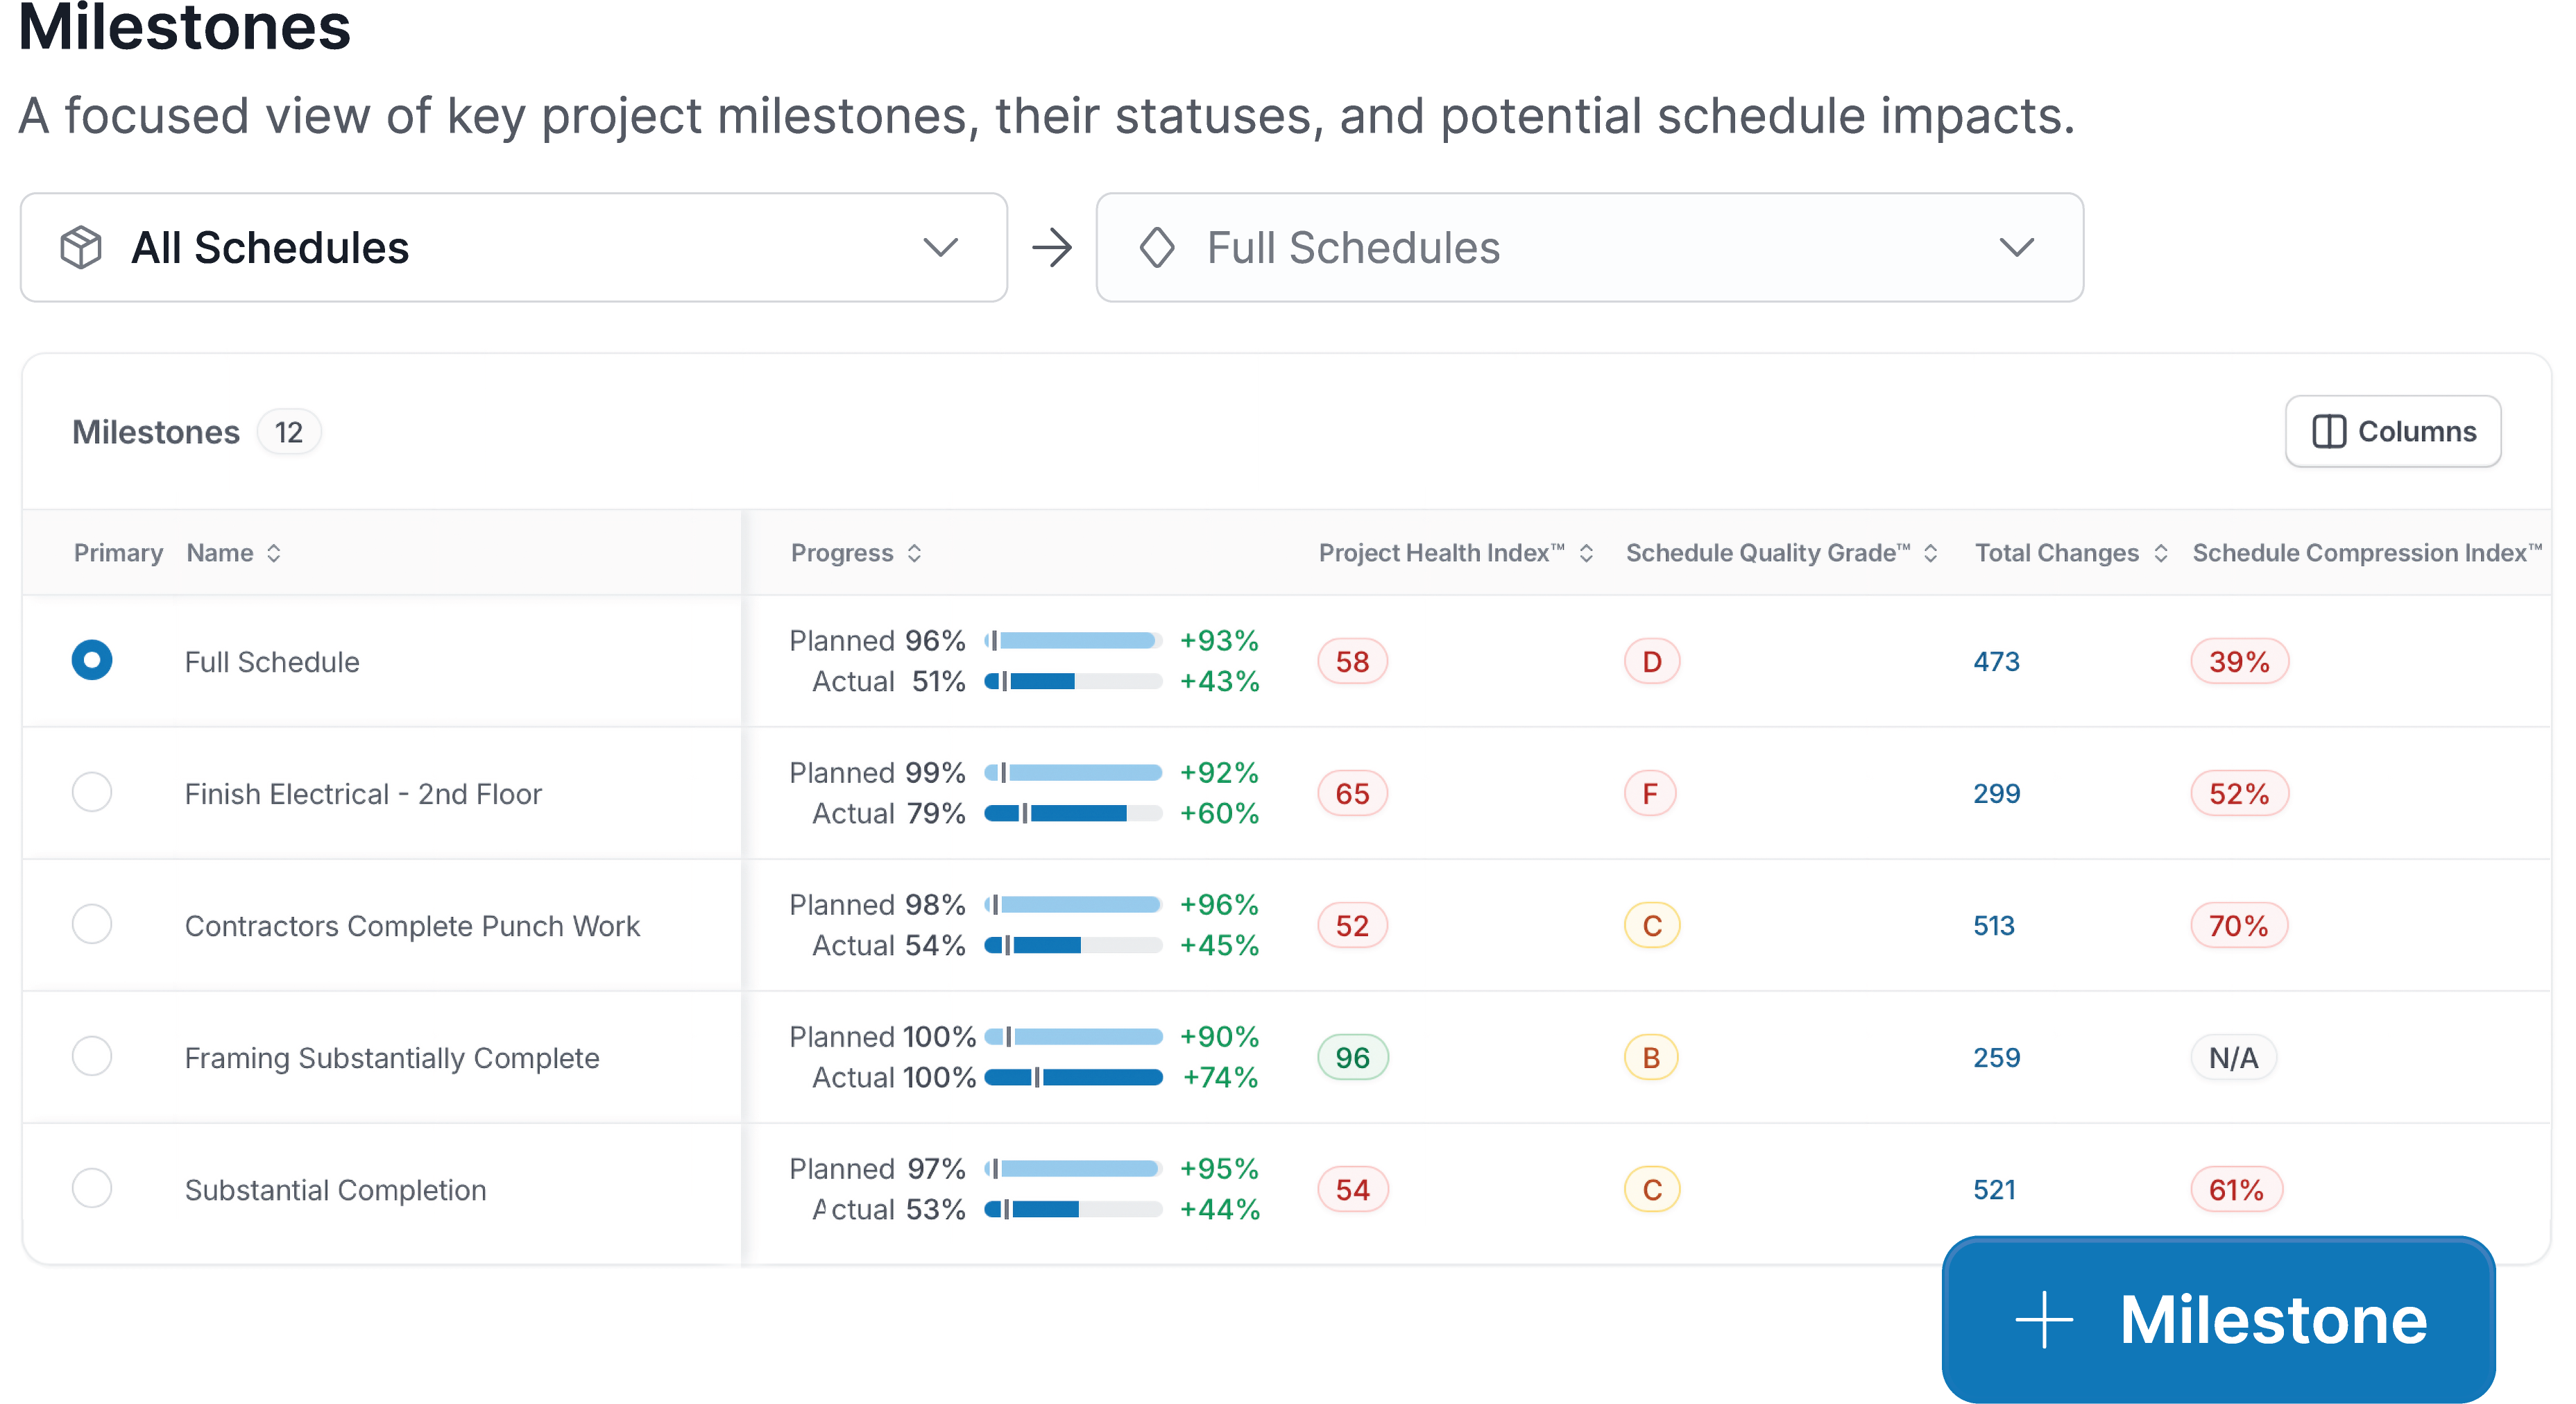Click quality grade D badge

pyautogui.click(x=1651, y=661)
